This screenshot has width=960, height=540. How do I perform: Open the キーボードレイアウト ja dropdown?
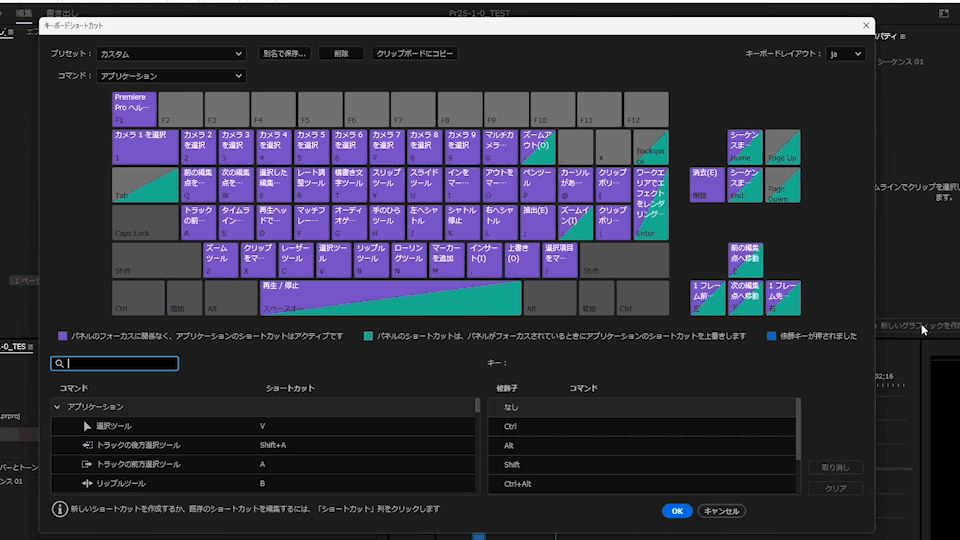point(846,54)
